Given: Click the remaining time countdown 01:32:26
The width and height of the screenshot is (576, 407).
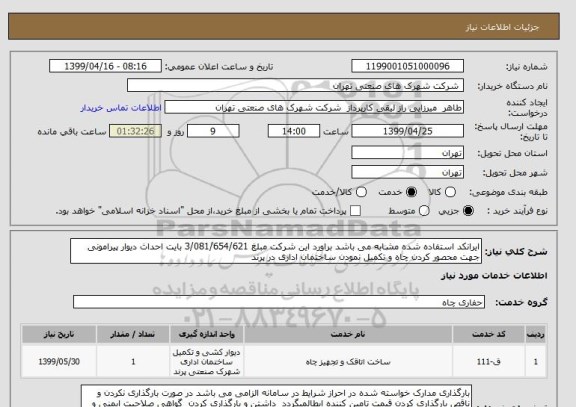Looking at the screenshot, I should (136, 131).
